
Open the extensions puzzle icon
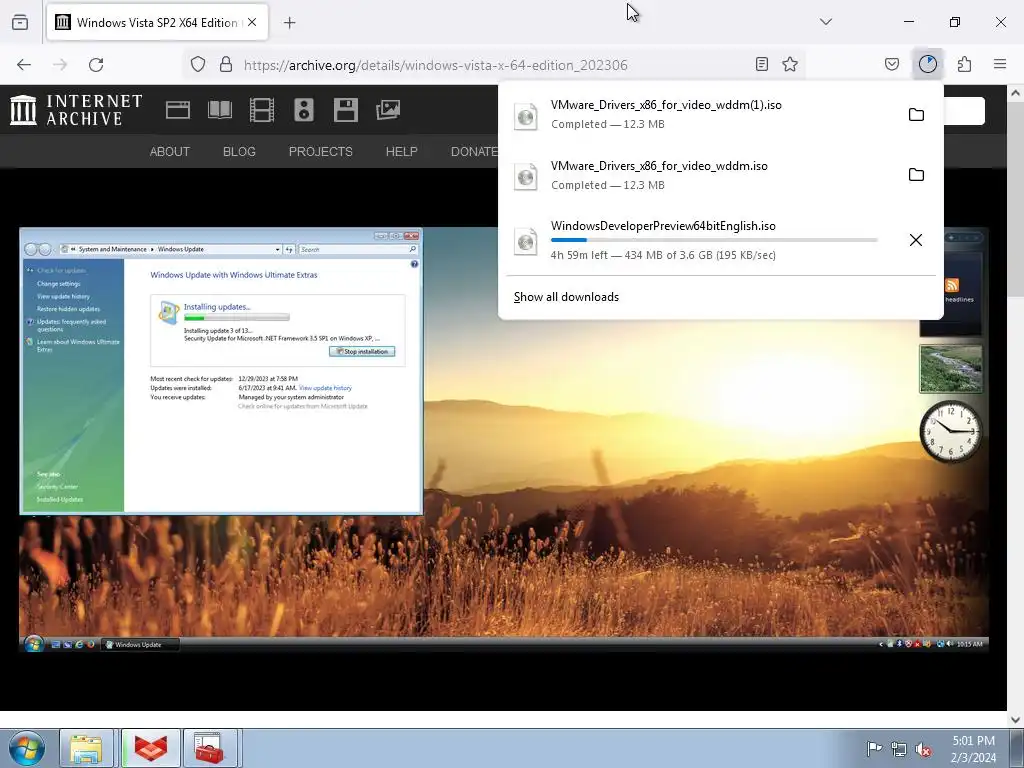point(965,64)
